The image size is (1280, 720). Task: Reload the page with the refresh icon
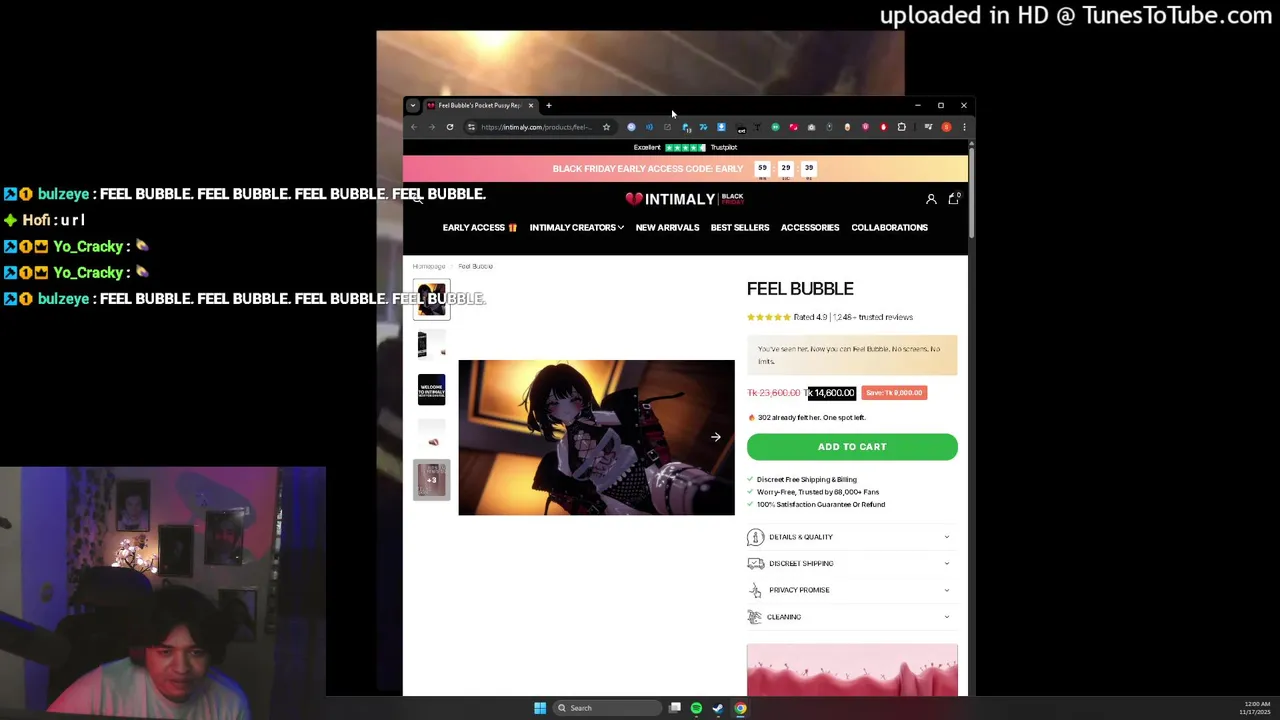click(450, 127)
